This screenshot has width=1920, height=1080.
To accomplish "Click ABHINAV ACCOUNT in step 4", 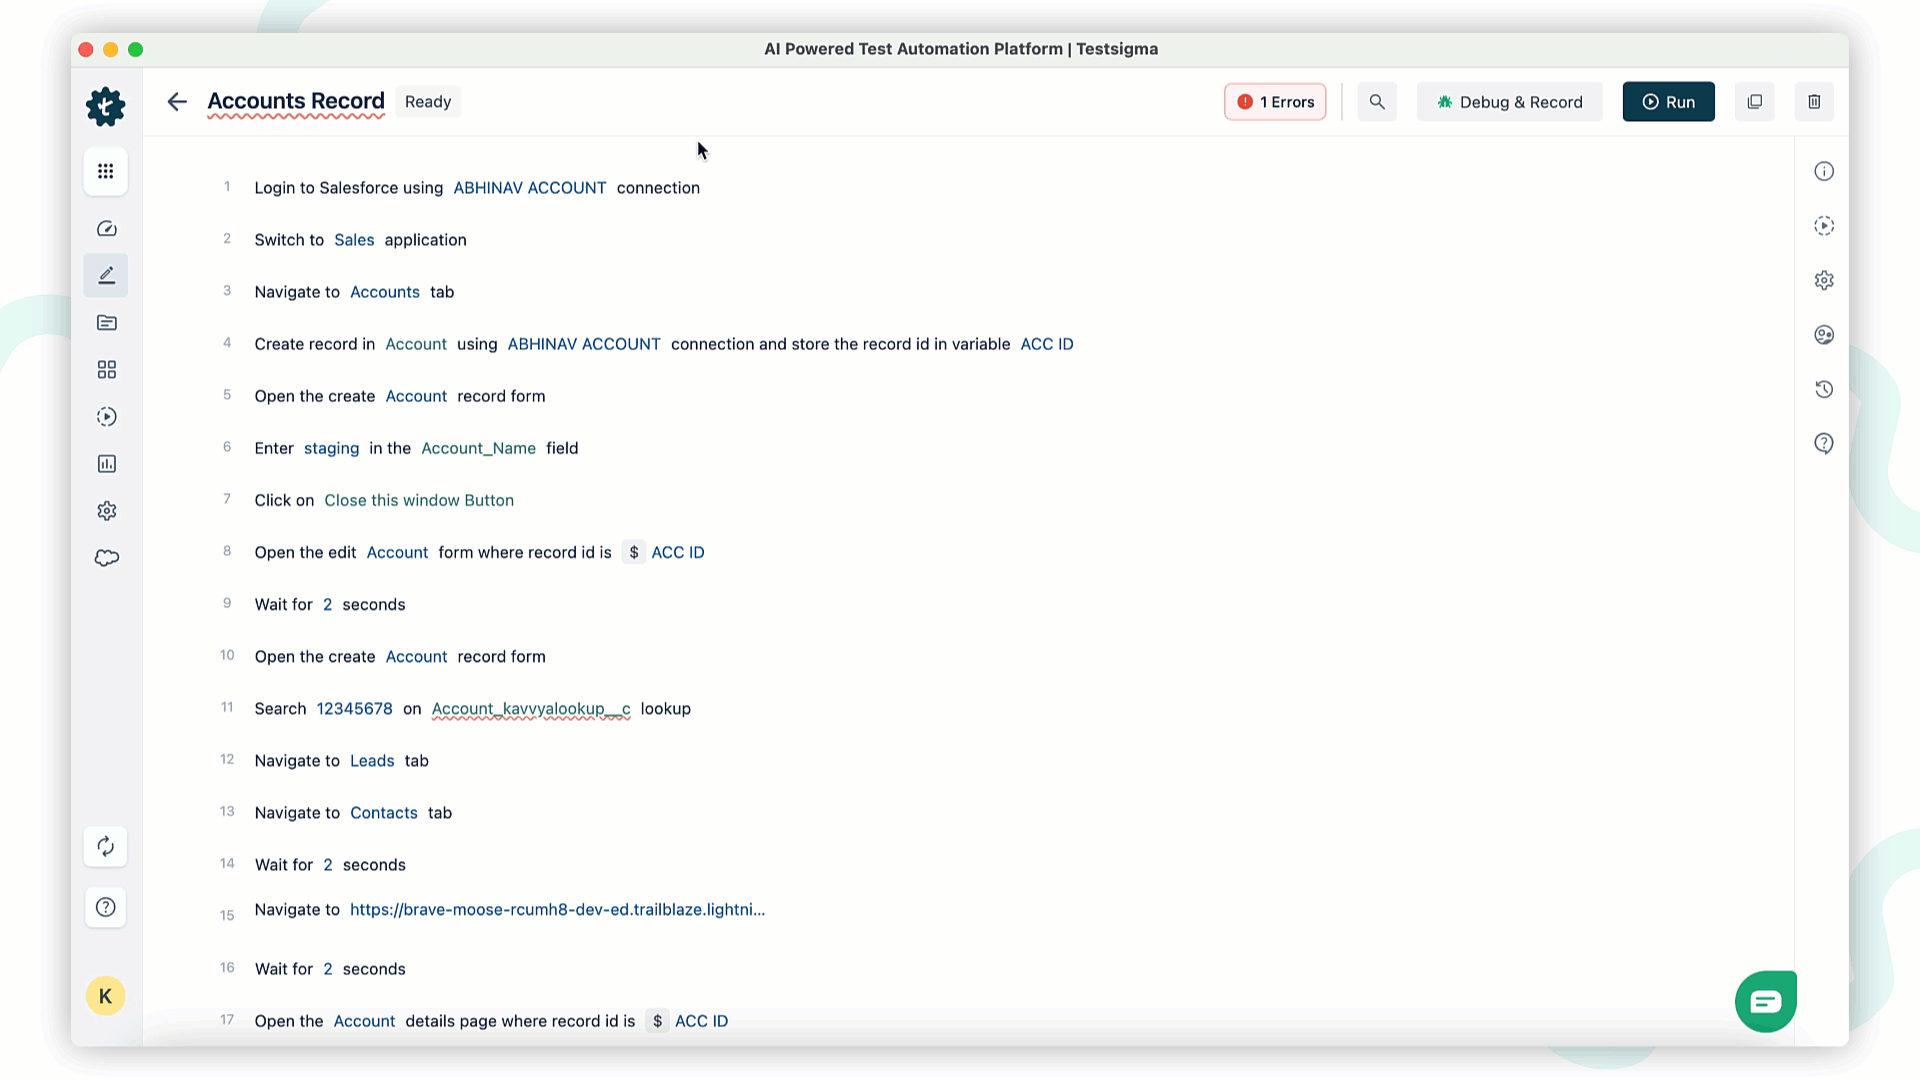I will click(584, 344).
